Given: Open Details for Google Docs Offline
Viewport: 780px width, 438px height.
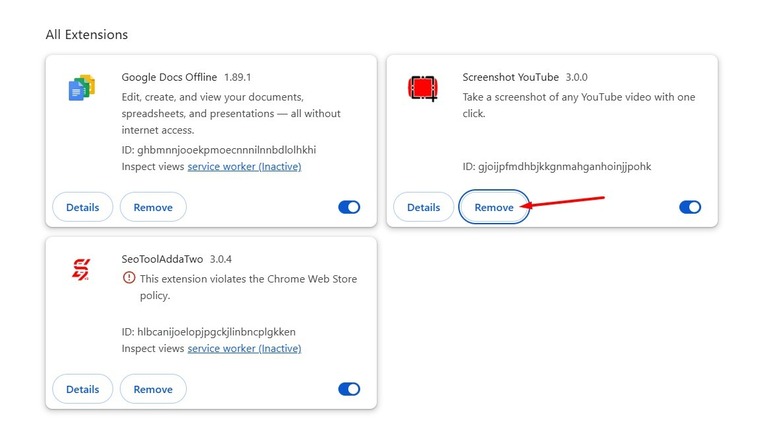Looking at the screenshot, I should coord(83,207).
